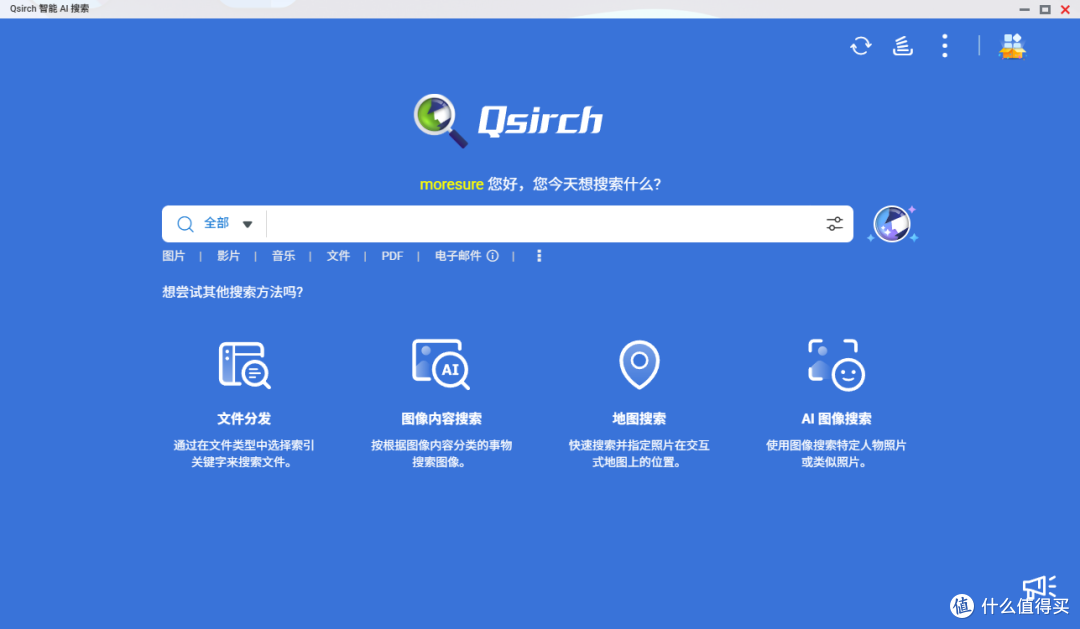Screen dimensions: 1080x629
Task: Open 地图搜索 title link
Action: coord(639,418)
